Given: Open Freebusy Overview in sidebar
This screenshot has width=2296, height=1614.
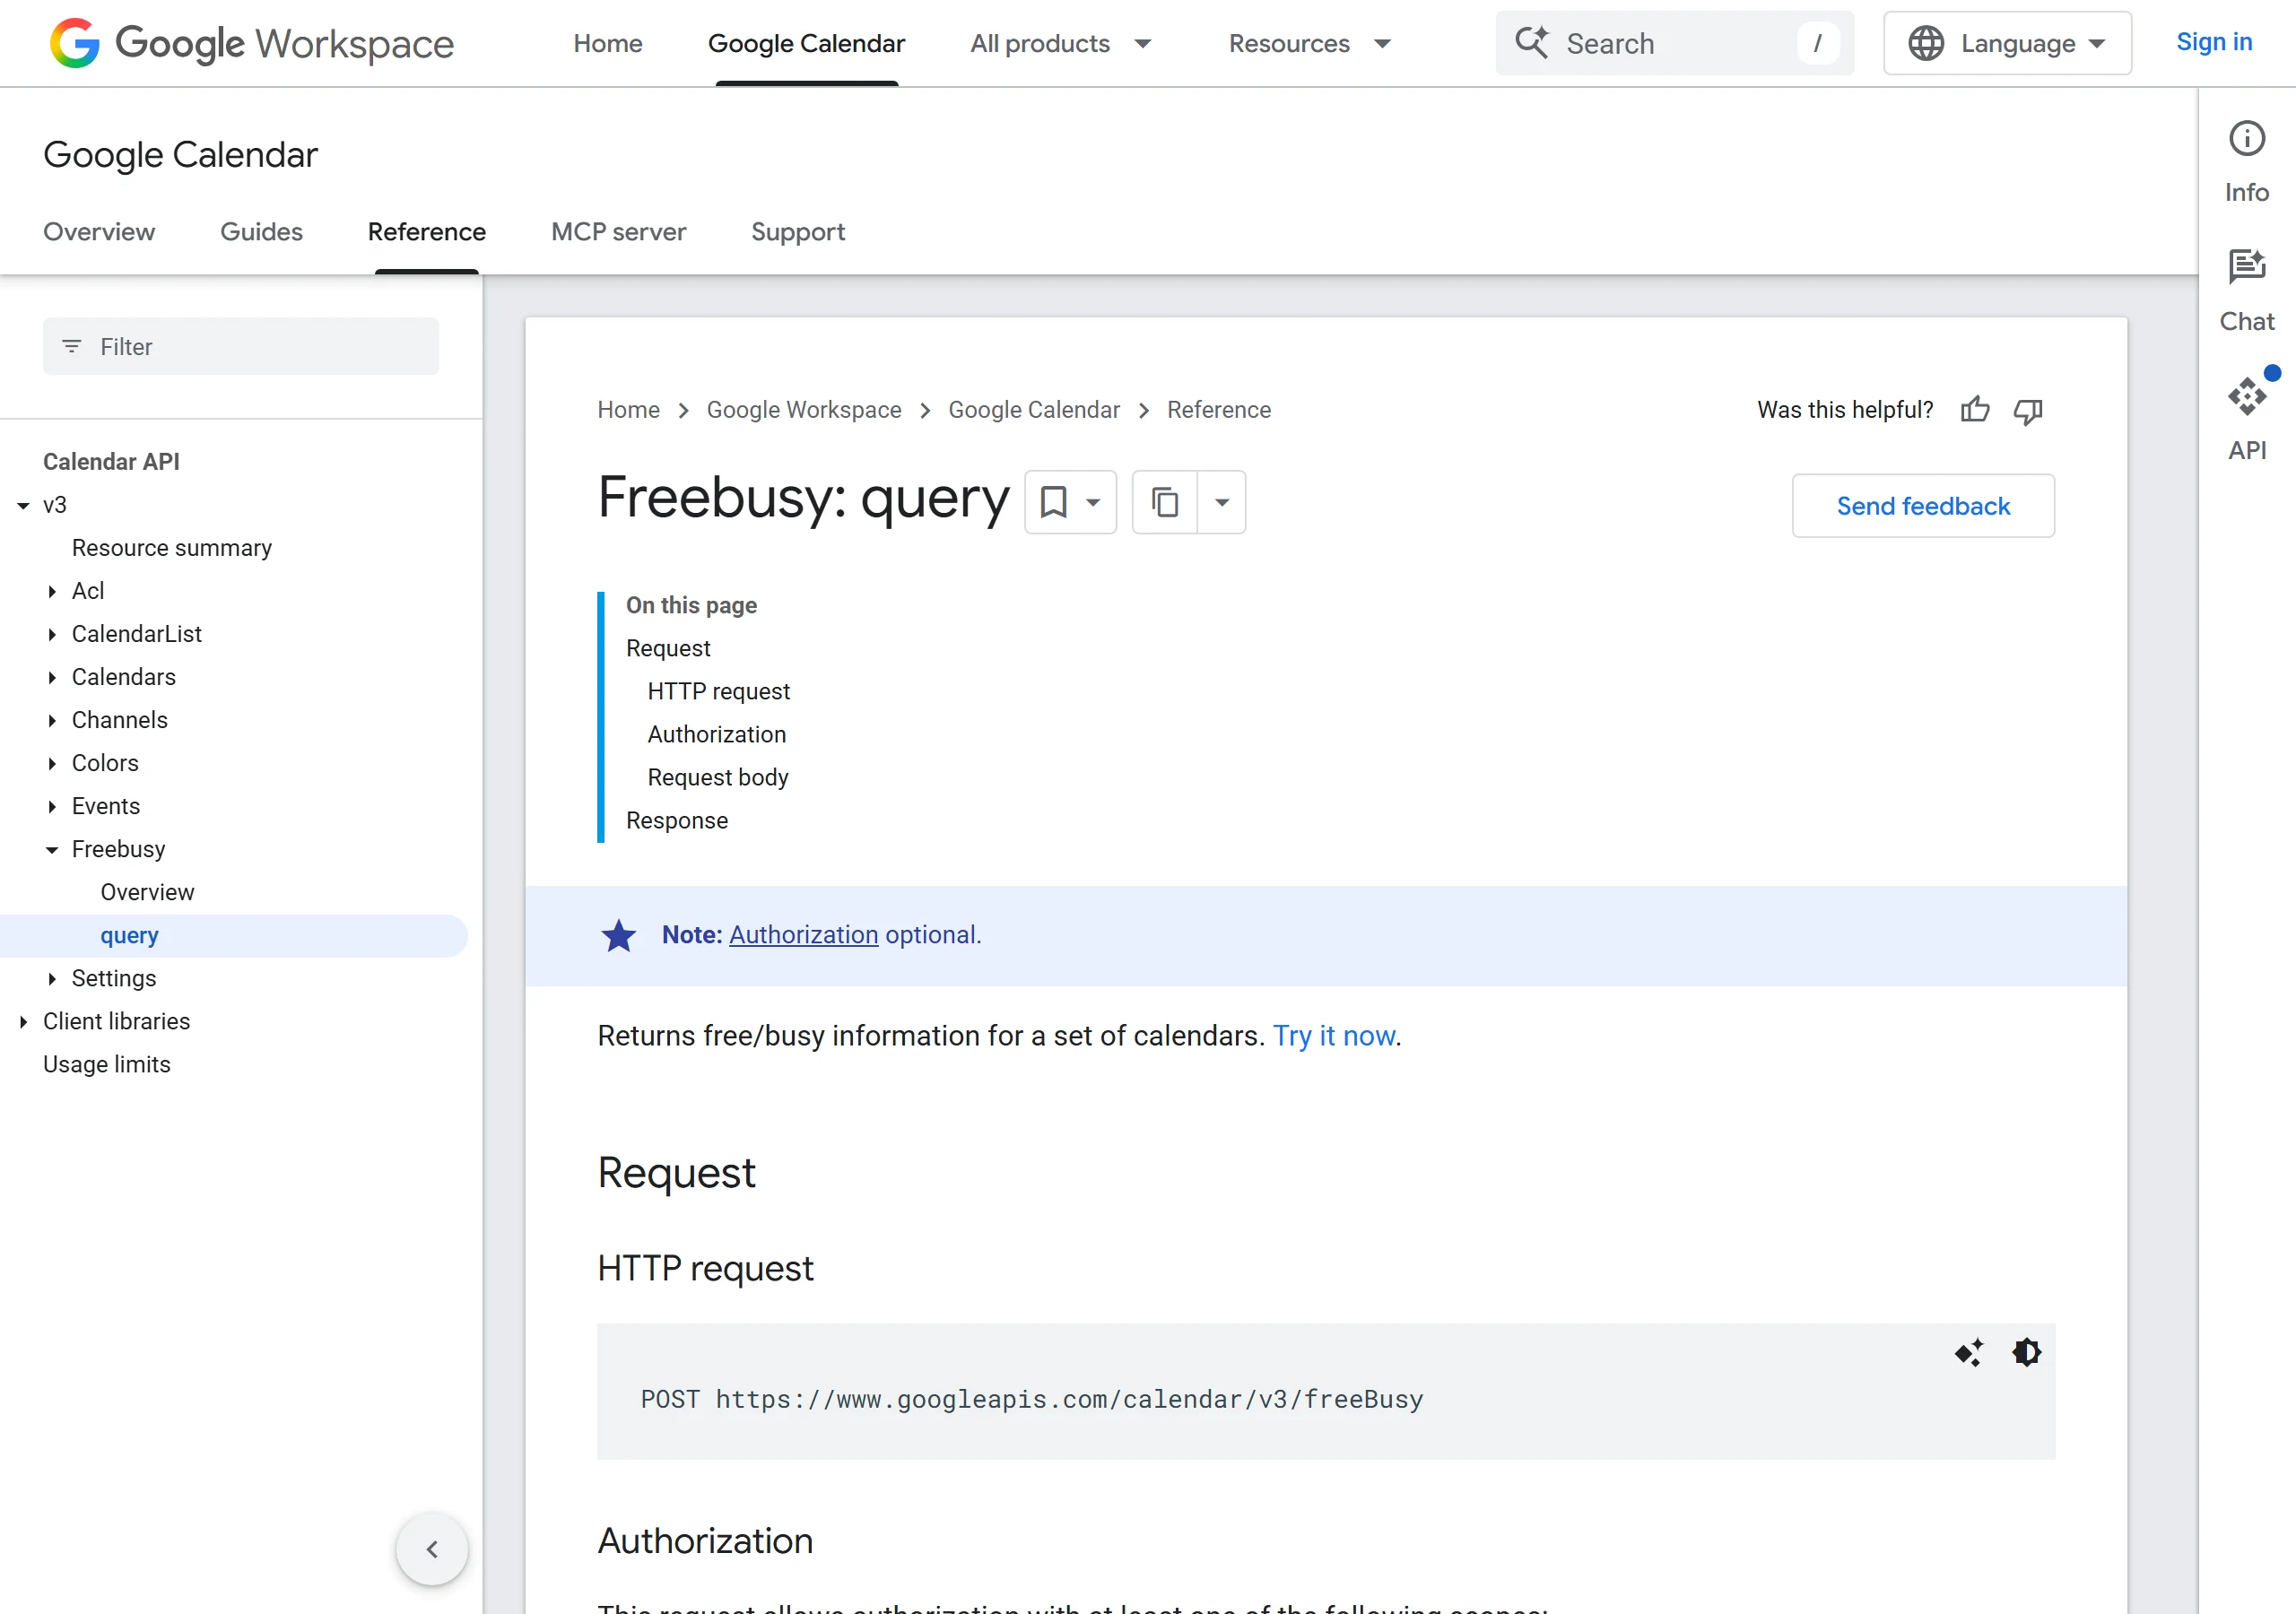Looking at the screenshot, I should coord(147,892).
